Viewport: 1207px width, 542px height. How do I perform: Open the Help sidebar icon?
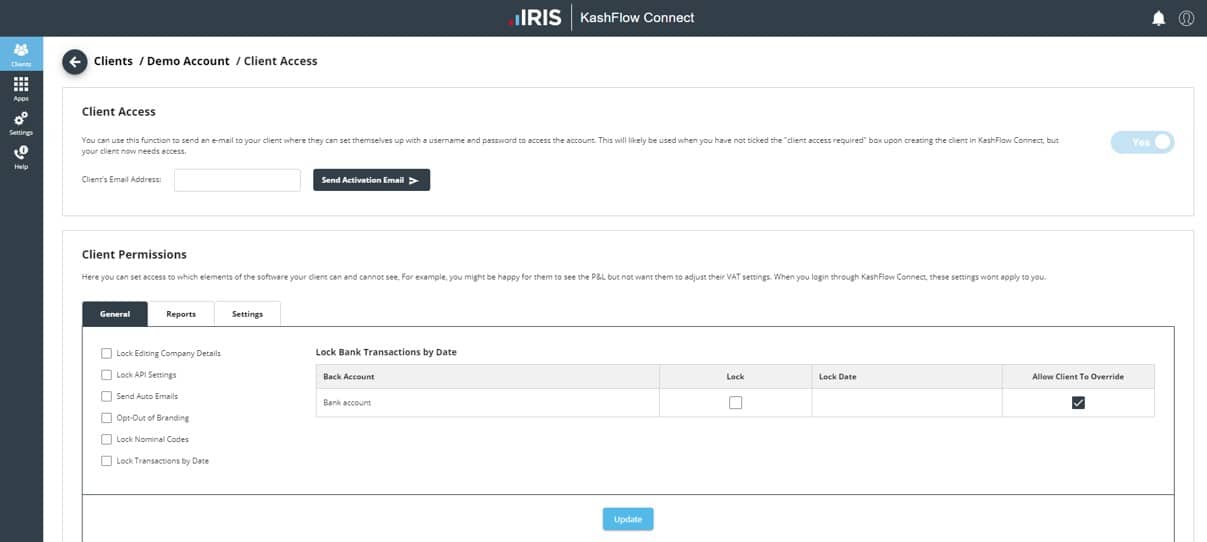pyautogui.click(x=21, y=155)
